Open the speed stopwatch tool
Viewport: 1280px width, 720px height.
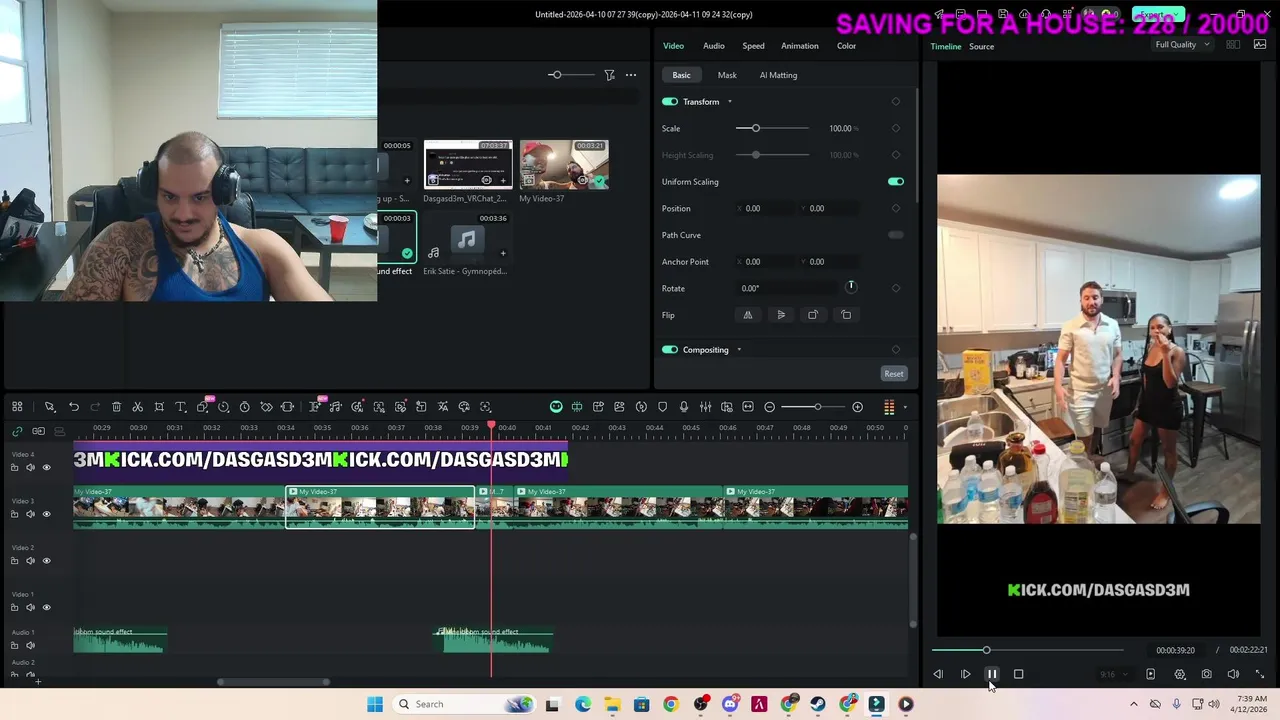point(244,407)
